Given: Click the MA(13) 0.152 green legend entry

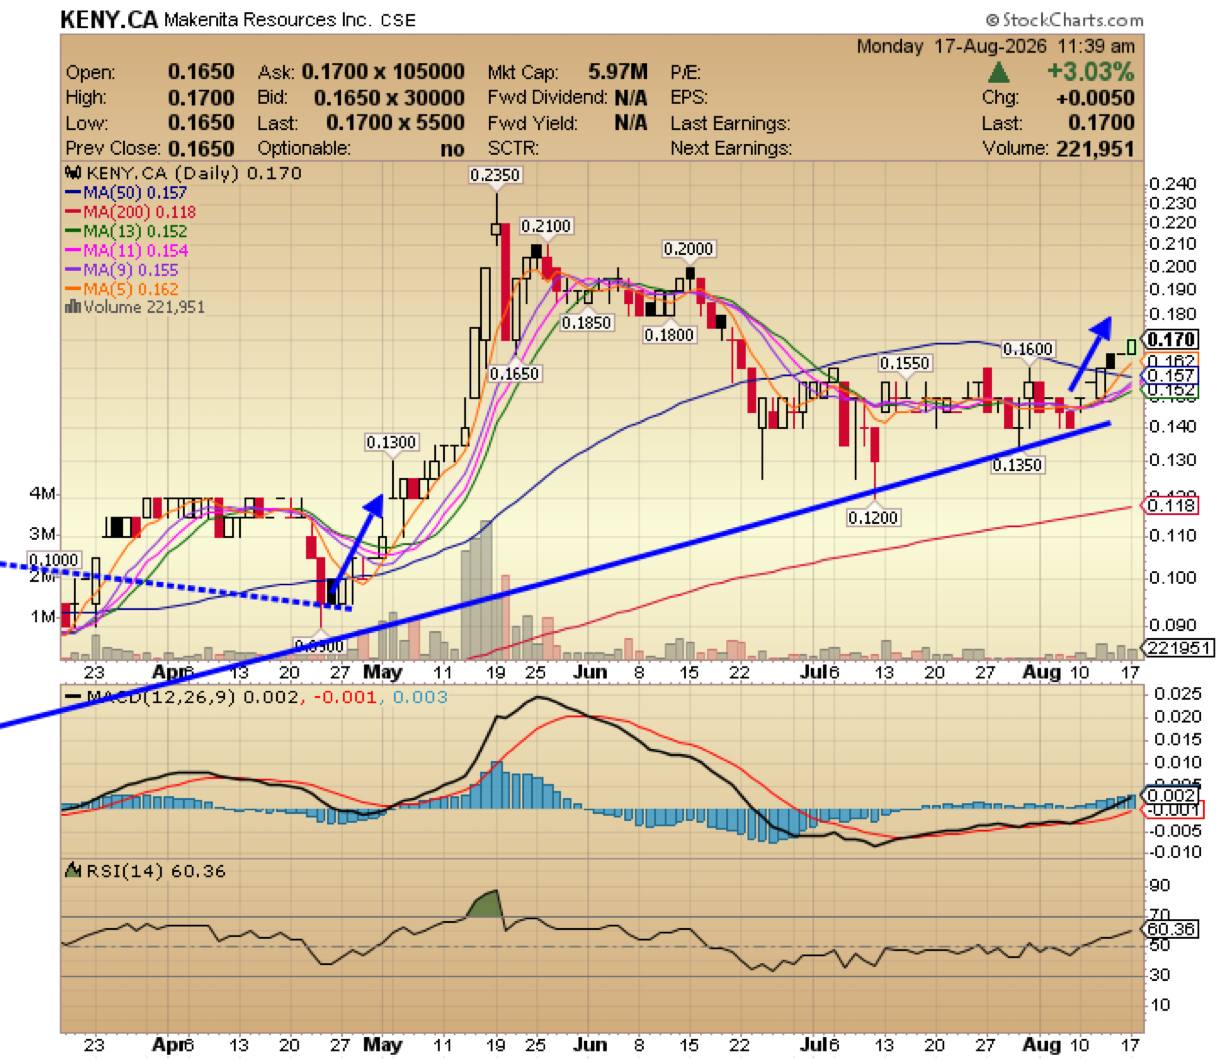Looking at the screenshot, I should [x=125, y=231].
